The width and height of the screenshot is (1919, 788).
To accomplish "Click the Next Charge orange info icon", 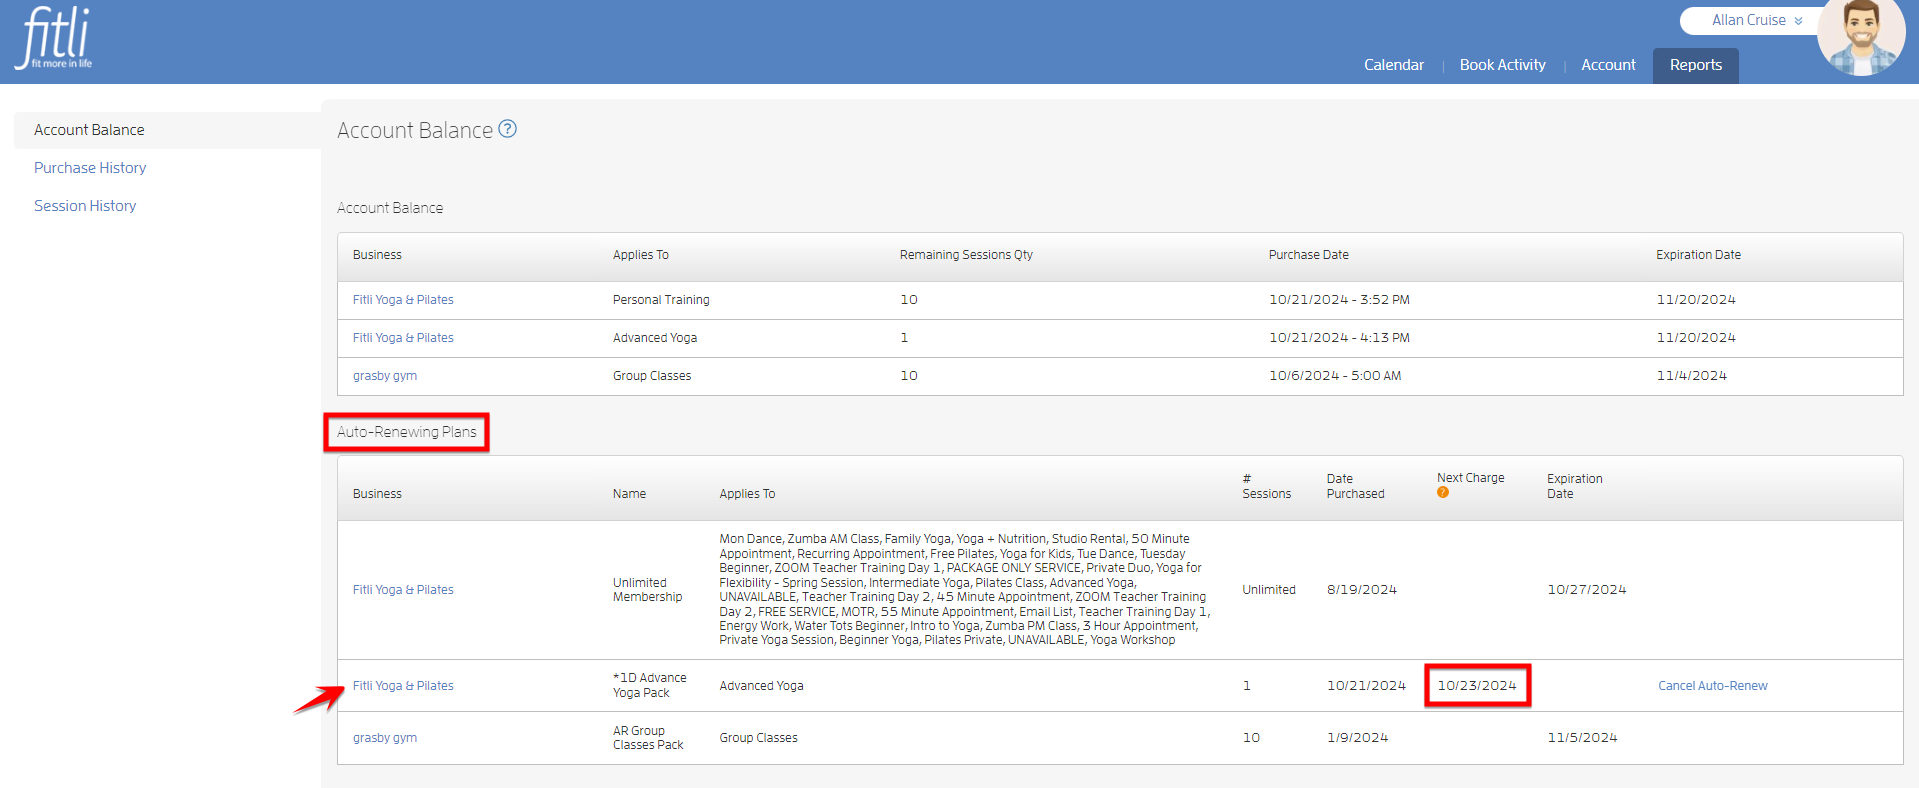I will point(1443,492).
